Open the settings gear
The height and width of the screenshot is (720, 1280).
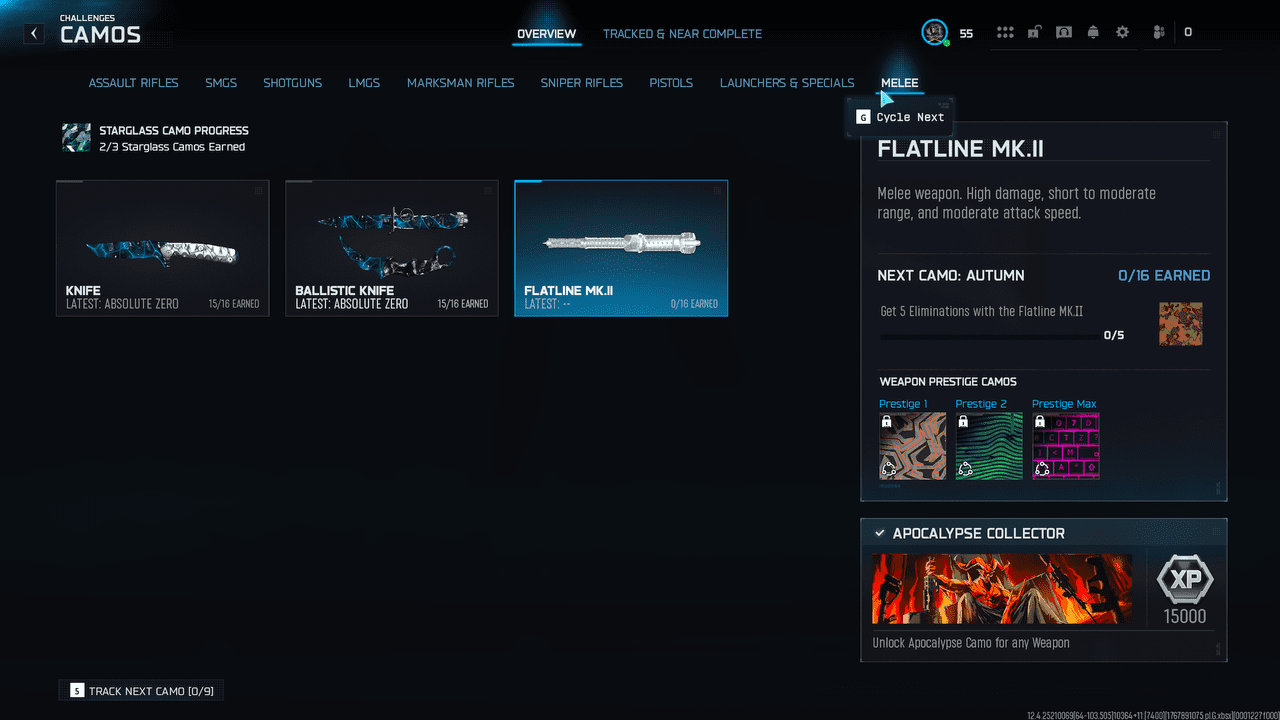[x=1122, y=33]
